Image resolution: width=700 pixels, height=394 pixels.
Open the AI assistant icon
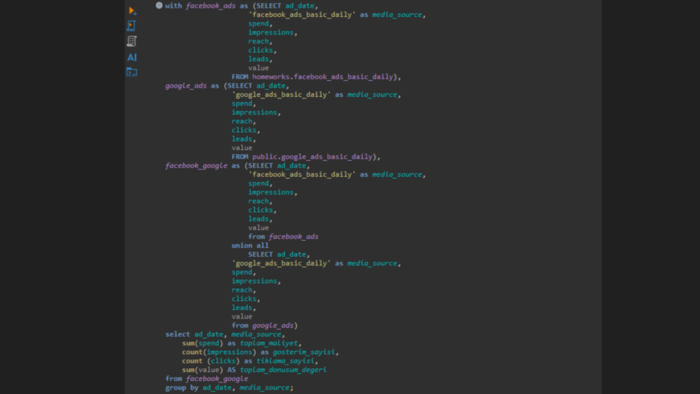(x=132, y=57)
